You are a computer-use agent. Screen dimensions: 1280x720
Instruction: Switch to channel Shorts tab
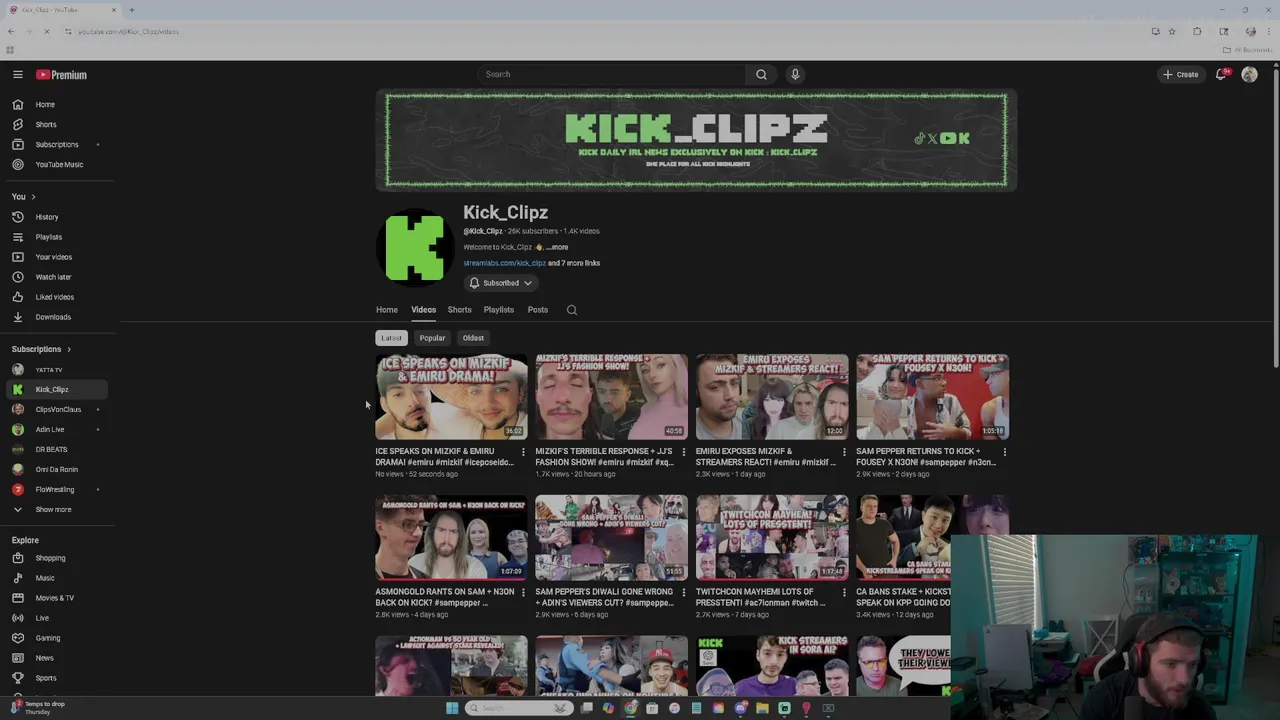coord(459,310)
